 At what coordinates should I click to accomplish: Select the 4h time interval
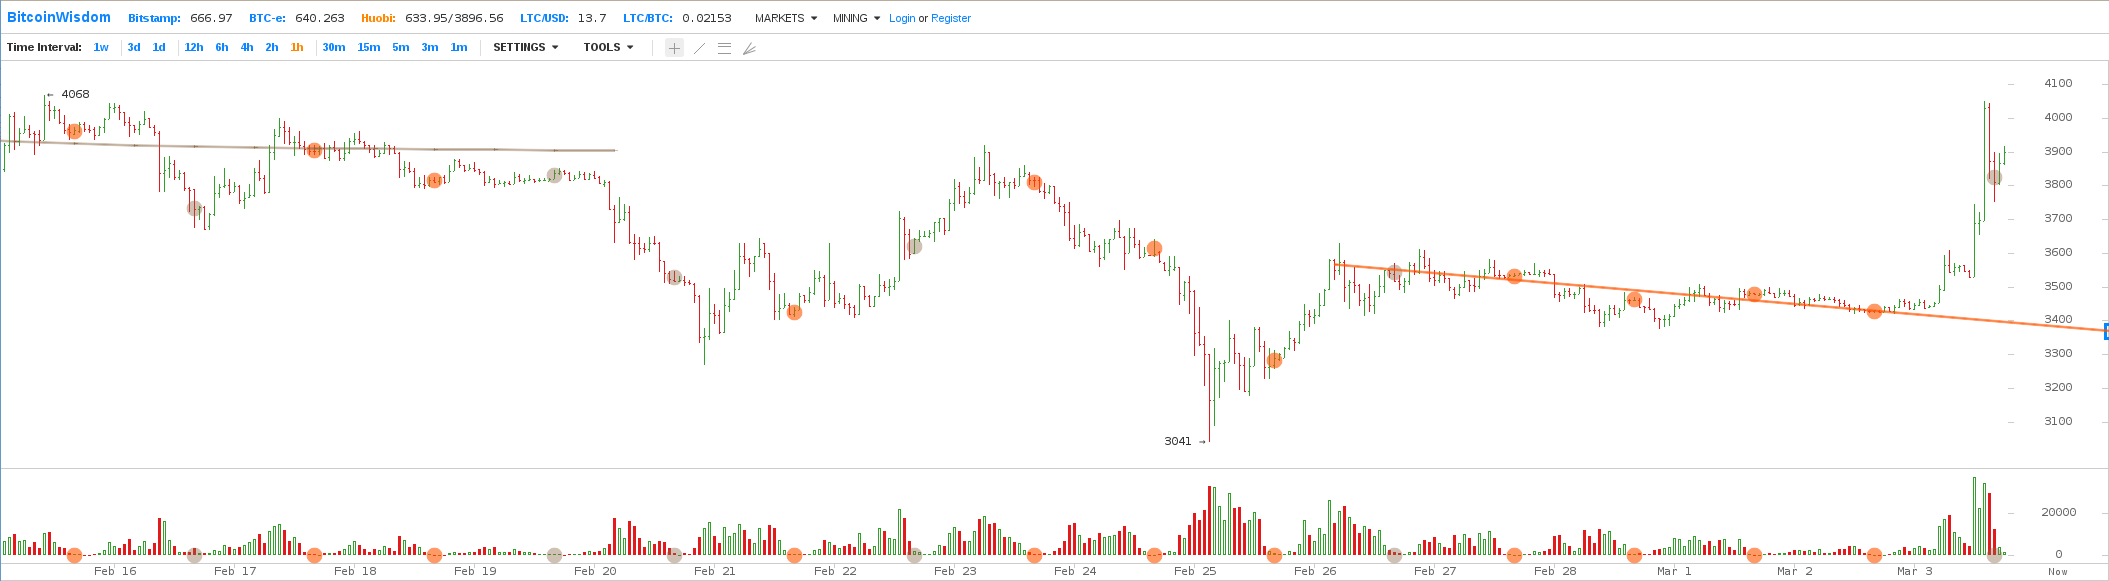(247, 47)
